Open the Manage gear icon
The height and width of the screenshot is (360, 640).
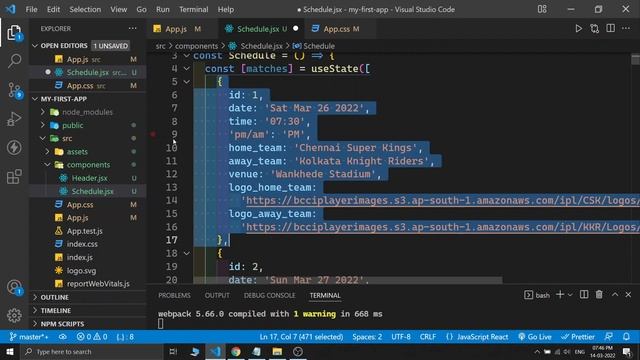point(14,315)
